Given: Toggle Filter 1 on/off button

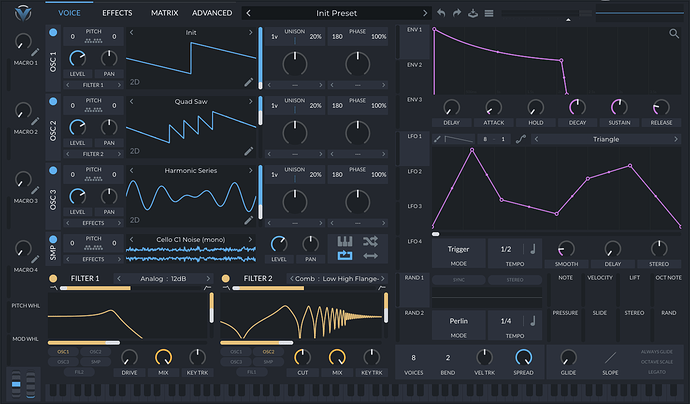Looking at the screenshot, I should tap(55, 278).
